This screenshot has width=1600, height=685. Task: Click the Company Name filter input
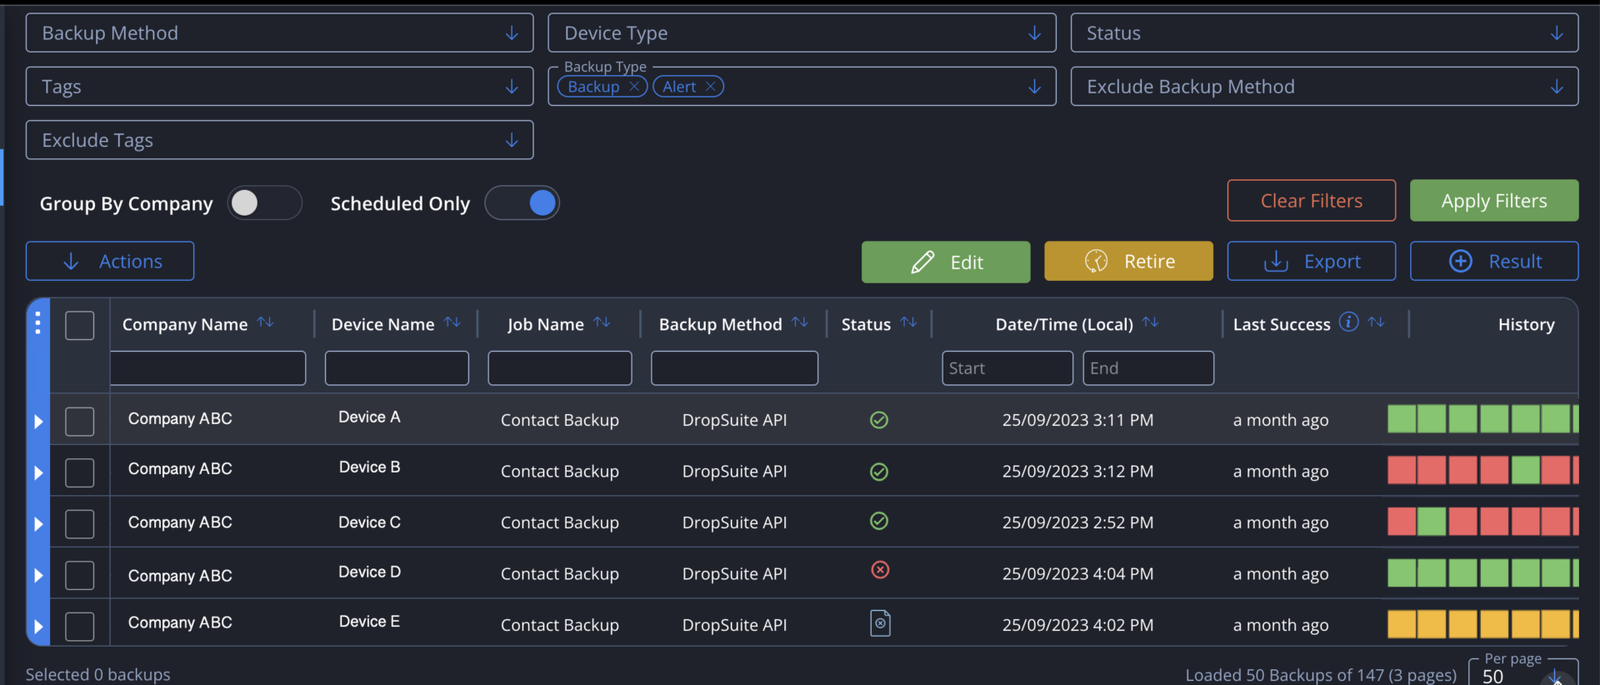(x=208, y=368)
